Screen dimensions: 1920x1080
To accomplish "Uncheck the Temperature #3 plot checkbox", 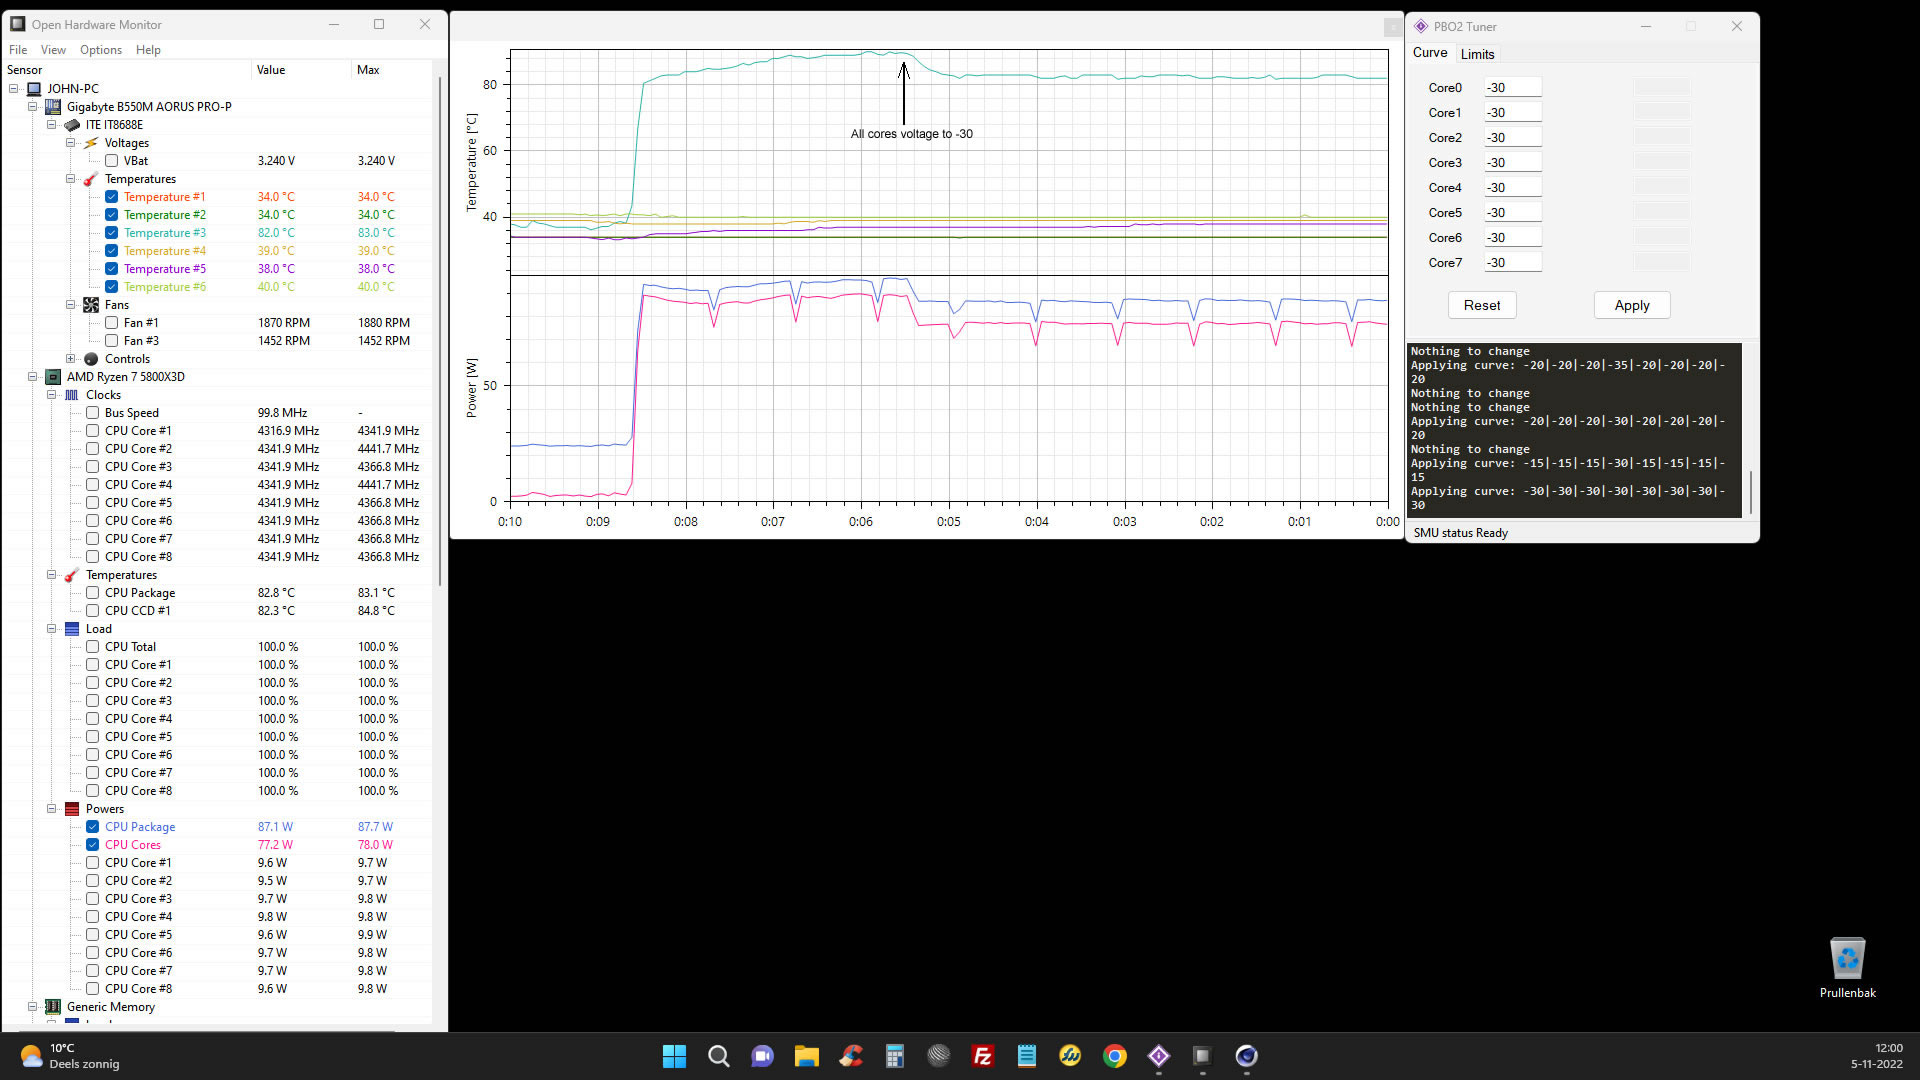I will [x=111, y=233].
